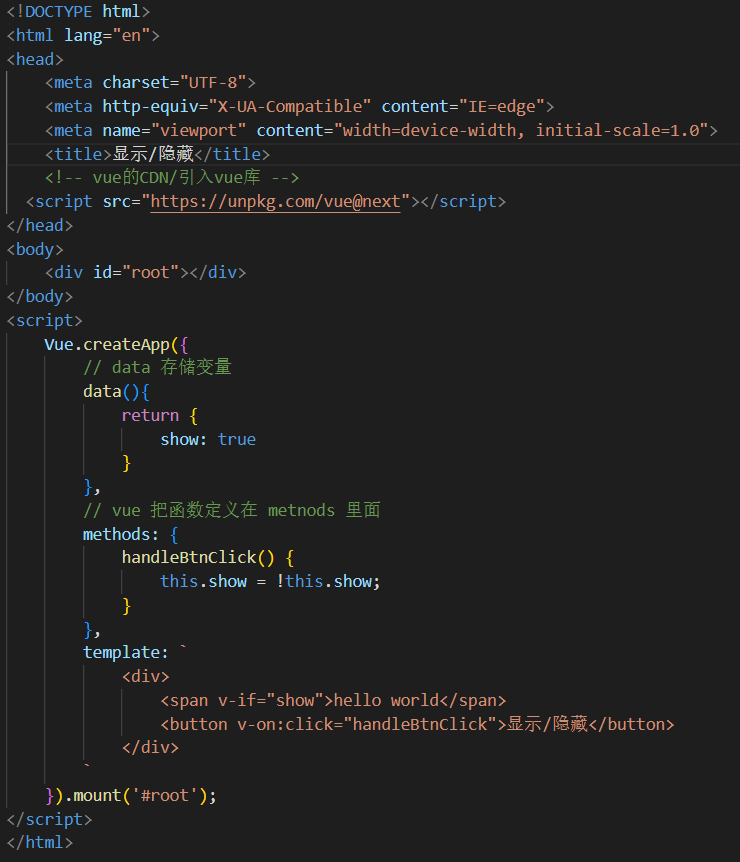Click the X-UA-Compatible meta attribute

click(290, 107)
